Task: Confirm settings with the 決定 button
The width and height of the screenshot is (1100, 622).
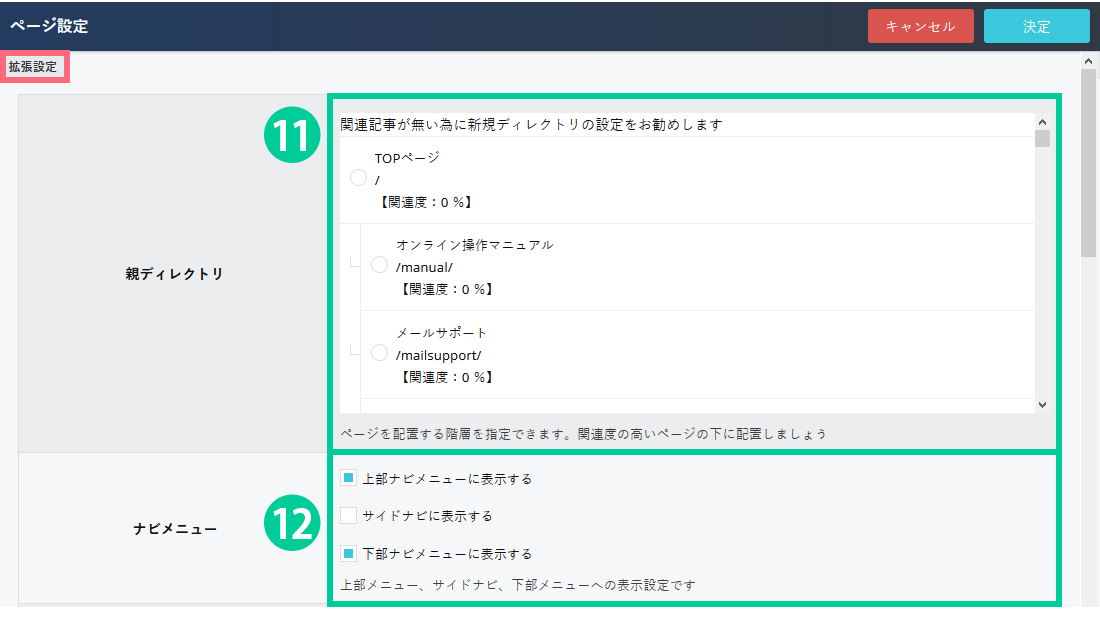Action: (x=1036, y=26)
